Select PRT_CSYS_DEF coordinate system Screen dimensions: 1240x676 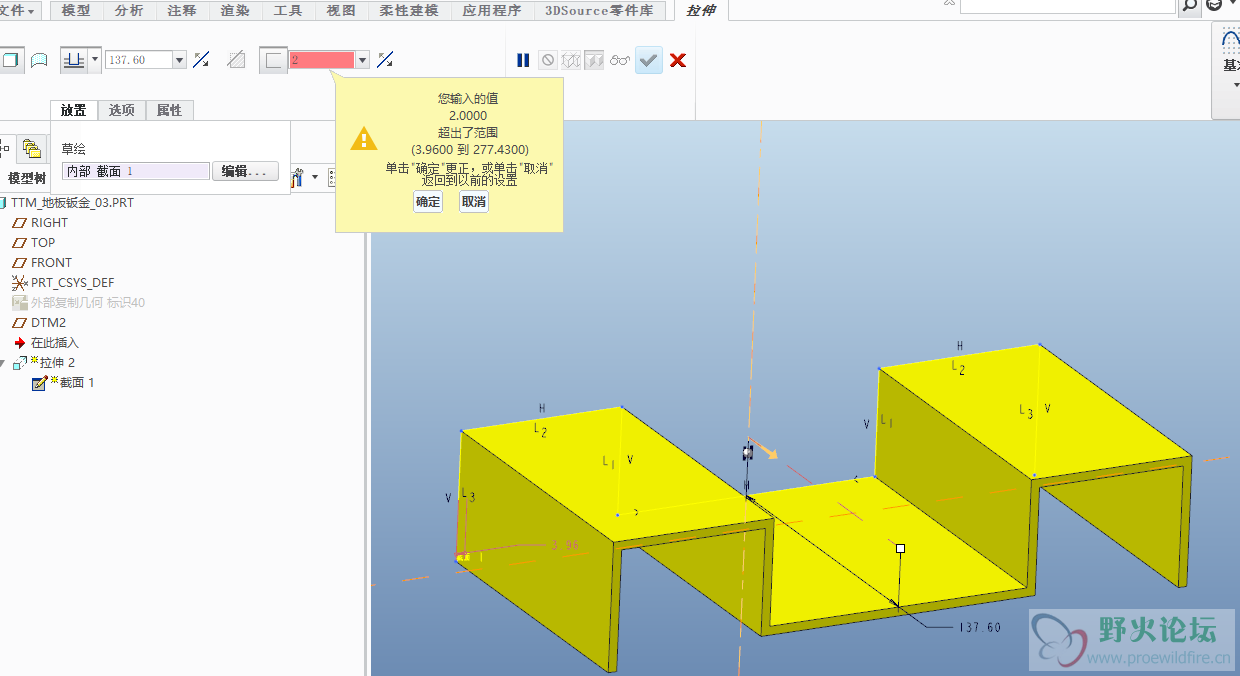point(63,282)
